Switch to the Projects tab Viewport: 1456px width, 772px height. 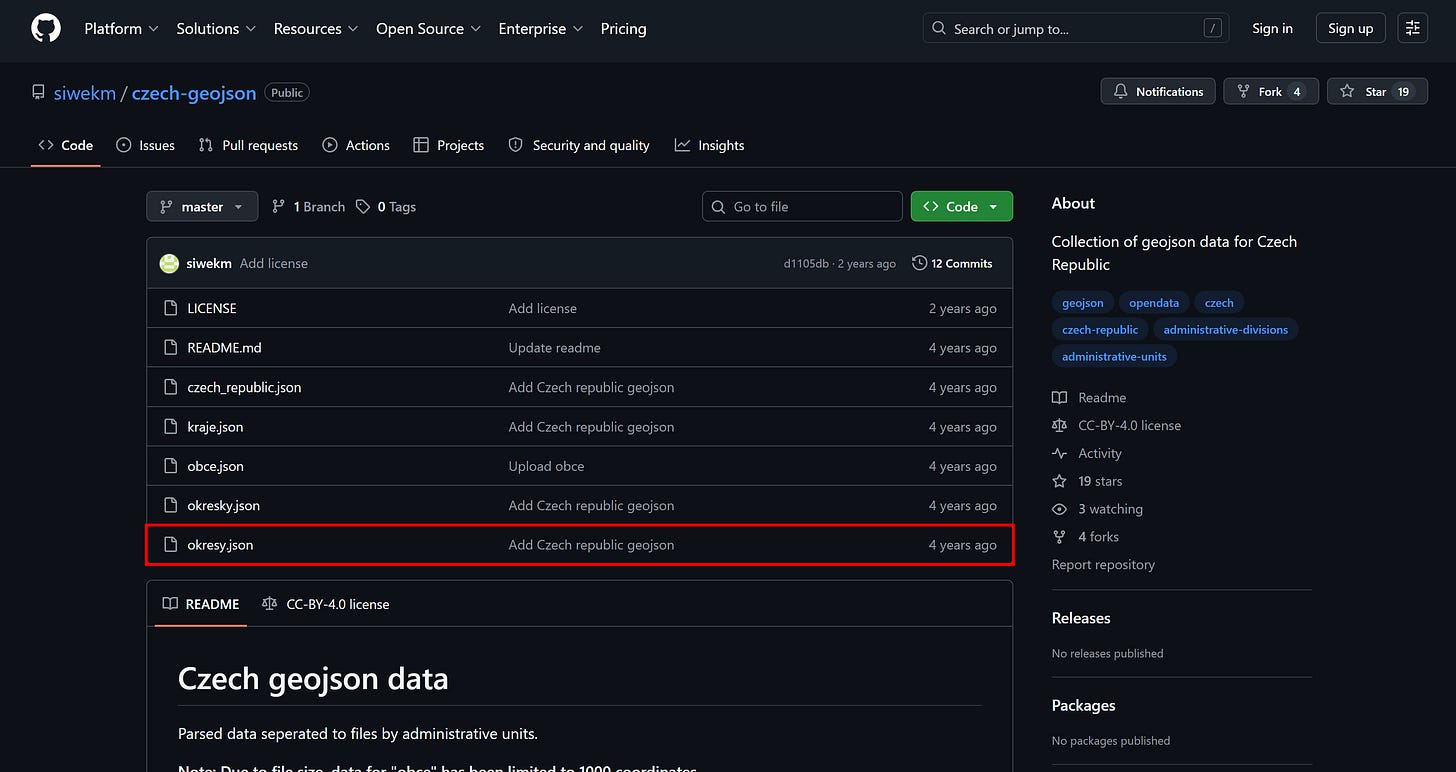pyautogui.click(x=449, y=145)
